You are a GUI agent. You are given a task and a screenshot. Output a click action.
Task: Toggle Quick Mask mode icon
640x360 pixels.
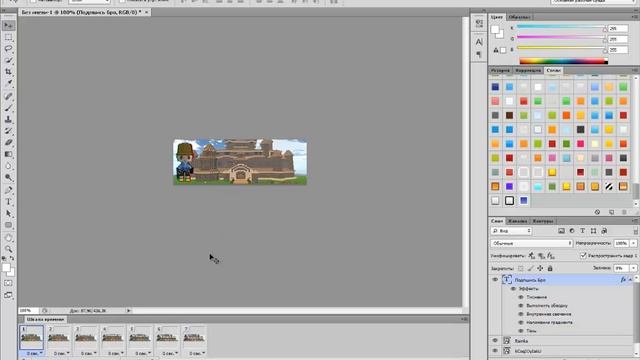pos(8,283)
